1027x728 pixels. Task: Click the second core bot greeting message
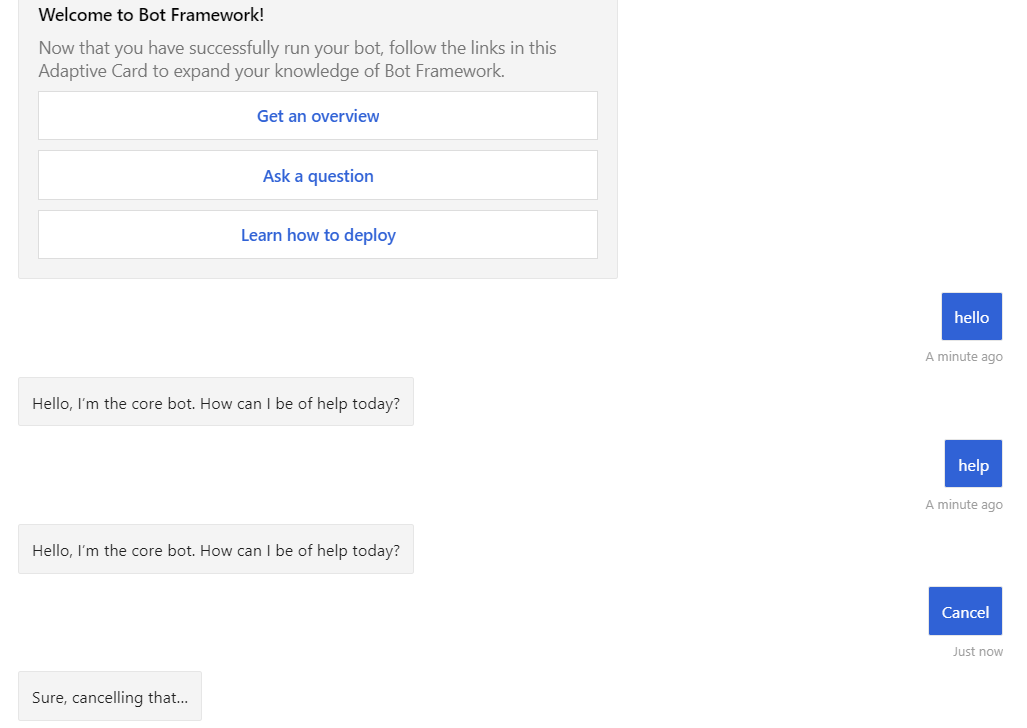click(x=215, y=549)
